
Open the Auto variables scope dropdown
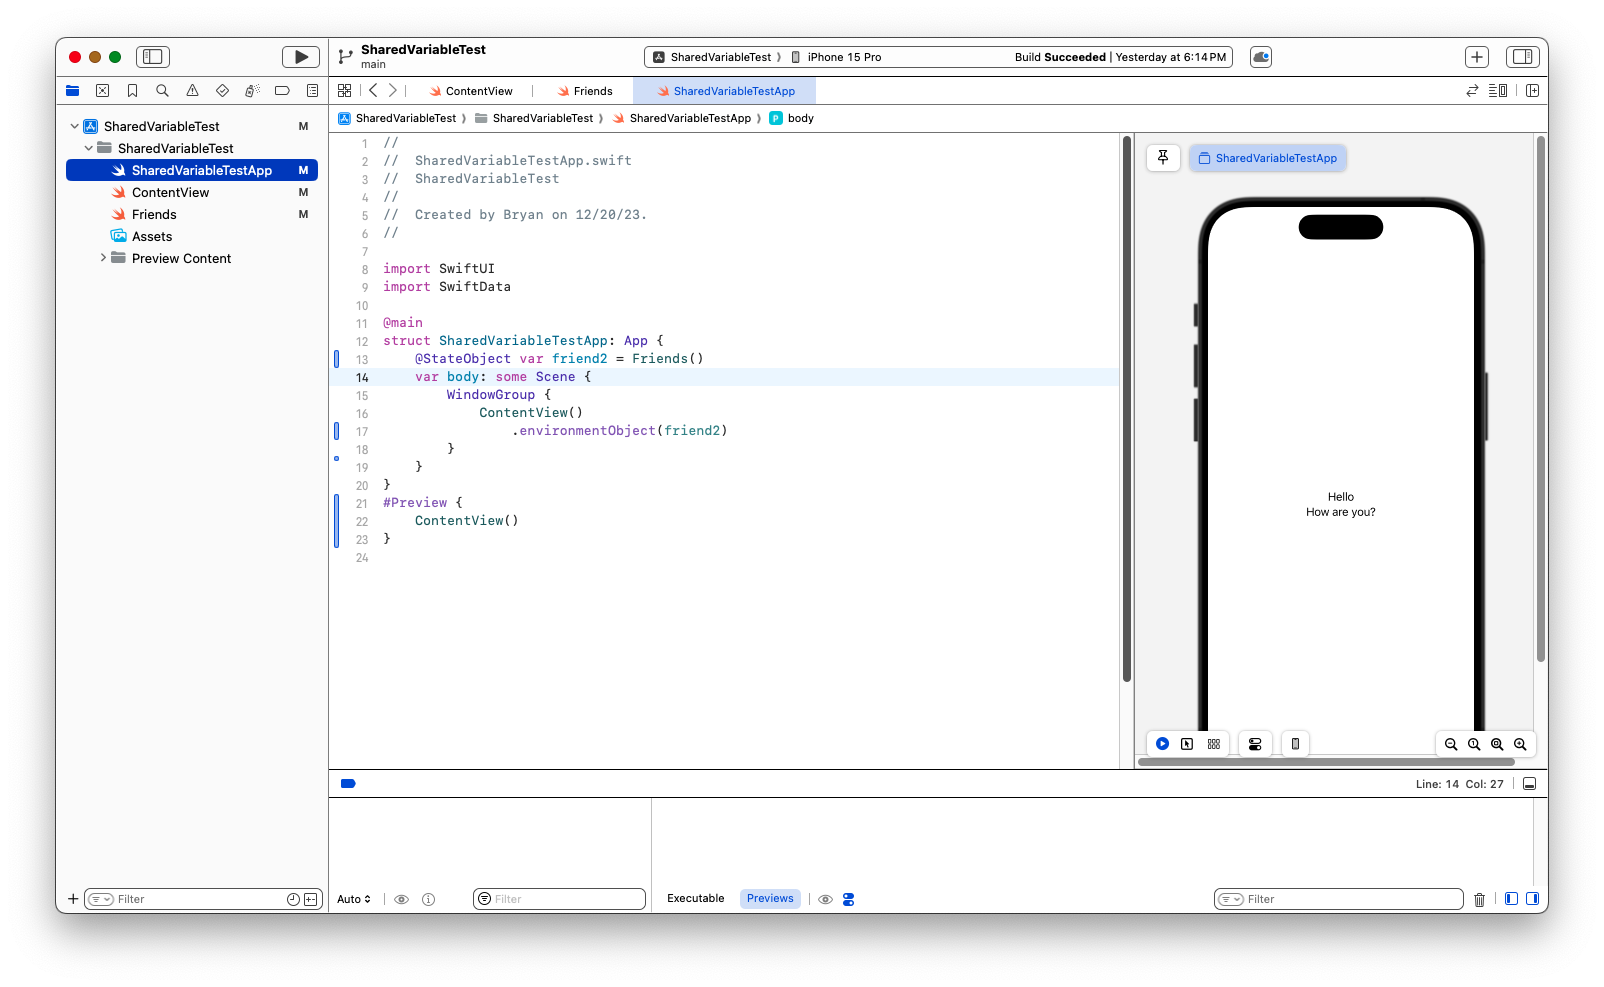tap(354, 899)
